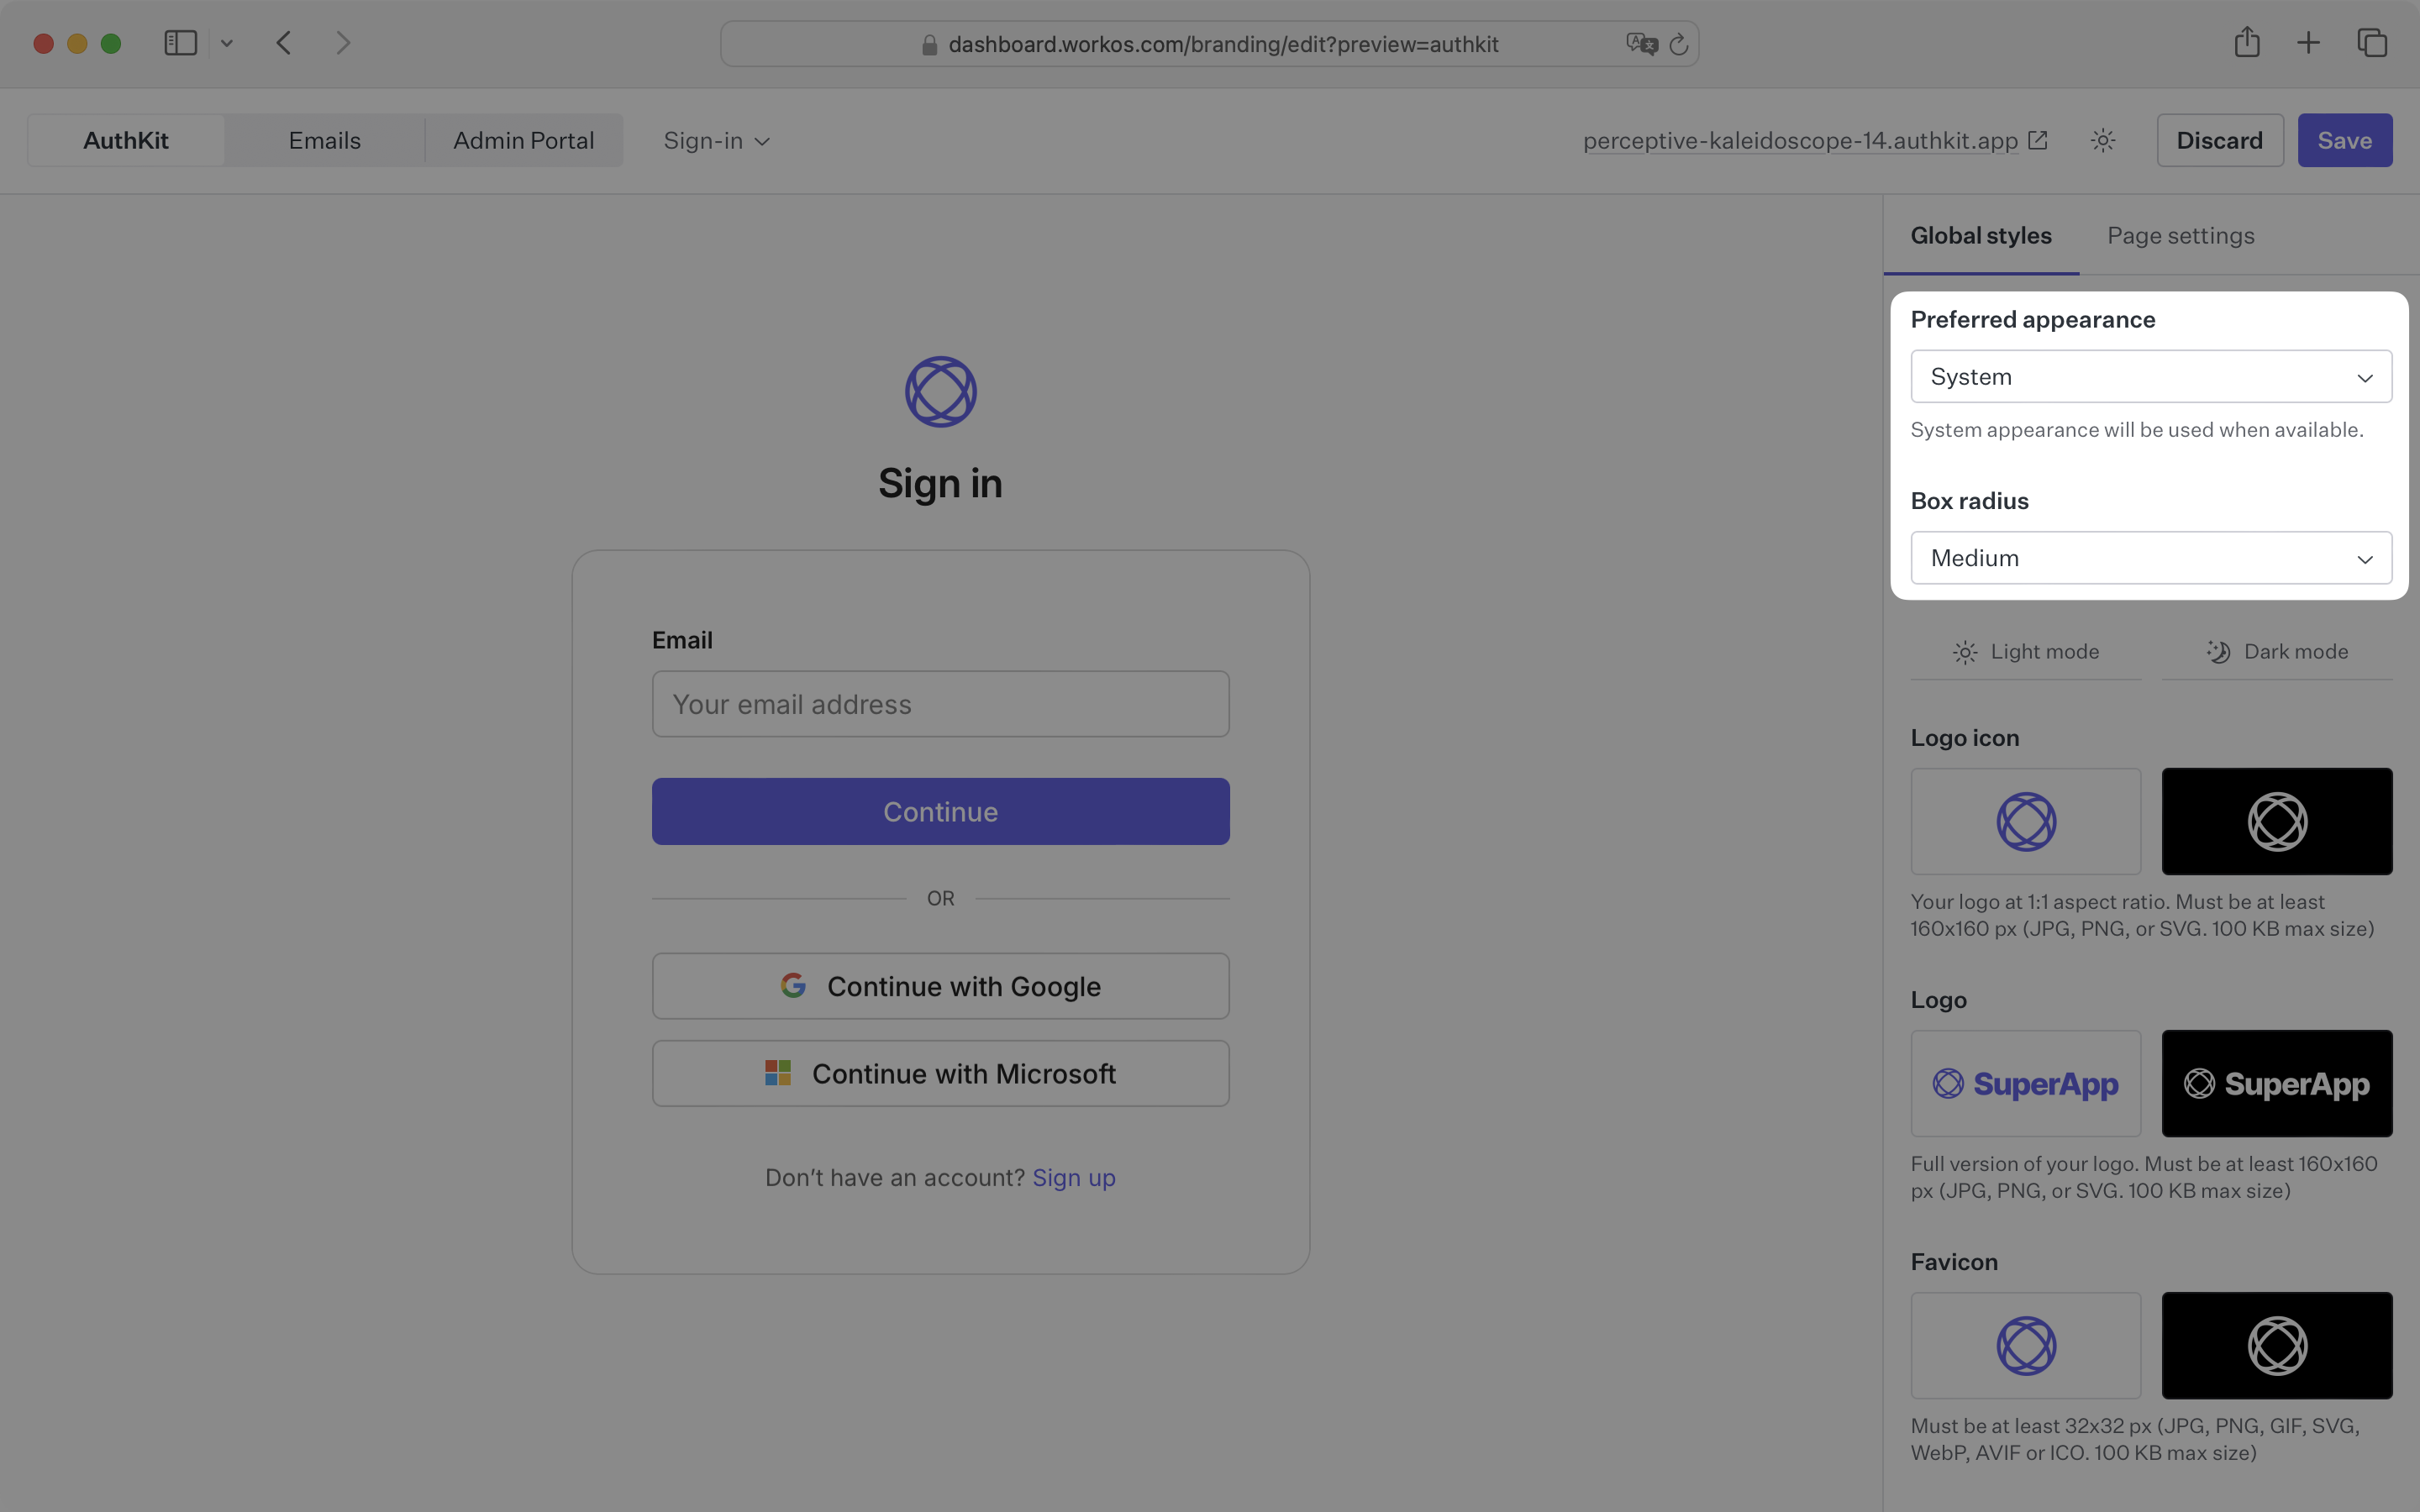Expand the Preferred appearance dropdown
The image size is (2420, 1512).
[x=2150, y=376]
